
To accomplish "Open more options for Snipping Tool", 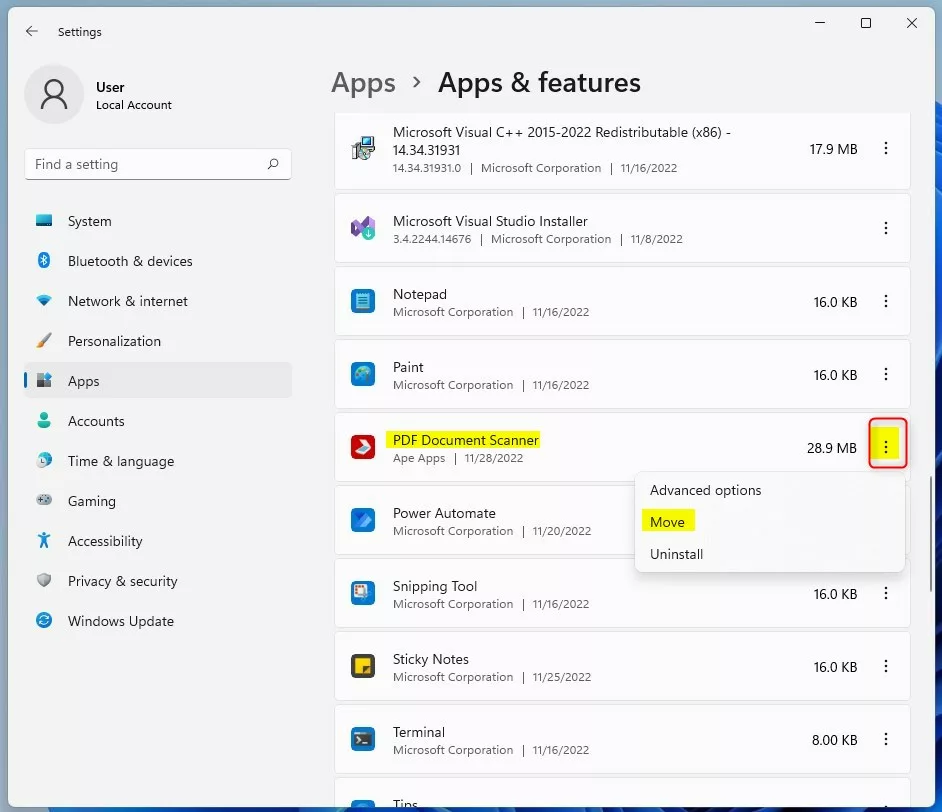I will 886,593.
